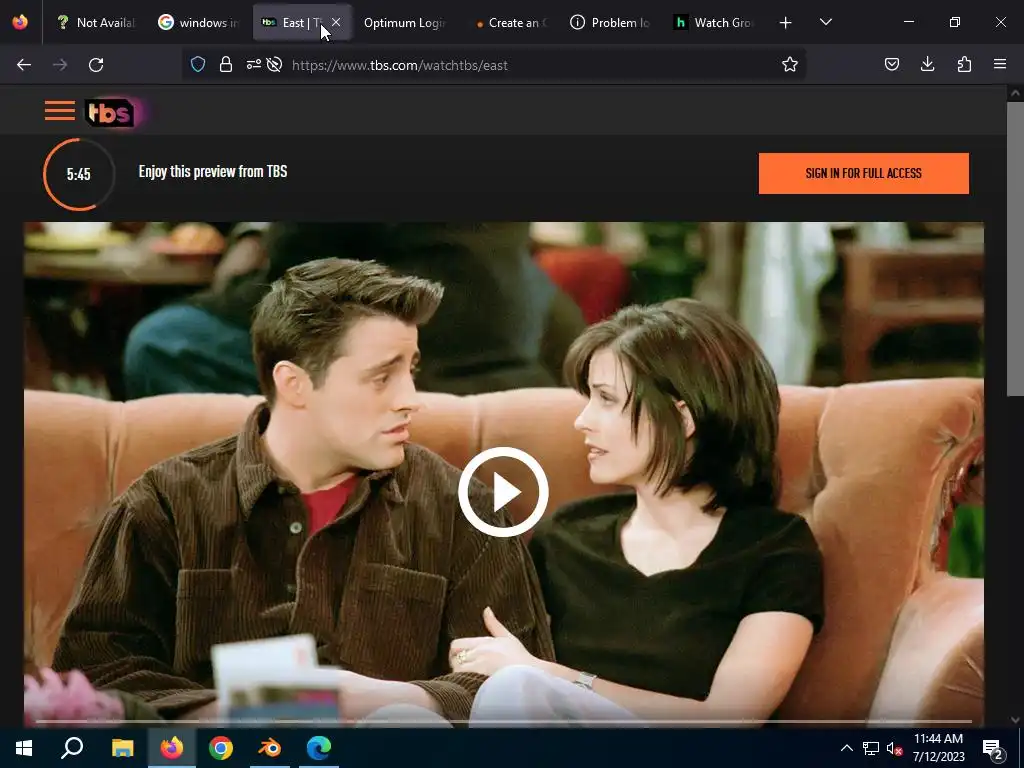Open Microsoft Edge from taskbar
The height and width of the screenshot is (768, 1024).
(x=319, y=748)
